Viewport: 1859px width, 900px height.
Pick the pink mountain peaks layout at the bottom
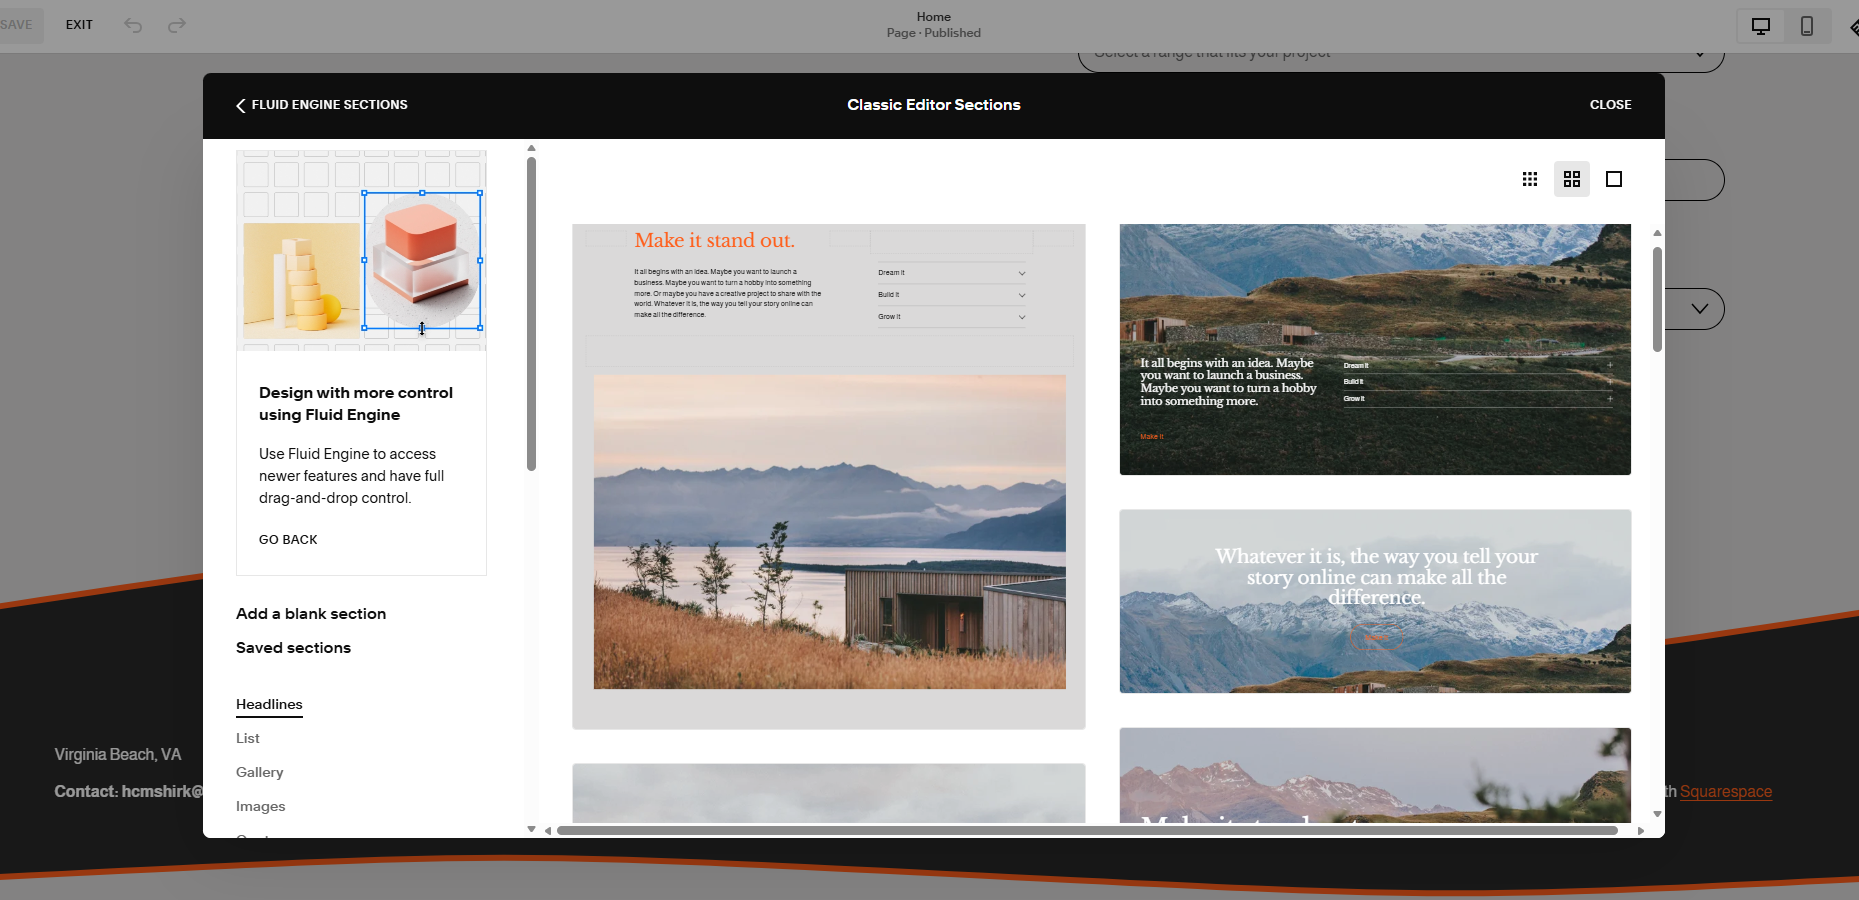click(x=1375, y=775)
